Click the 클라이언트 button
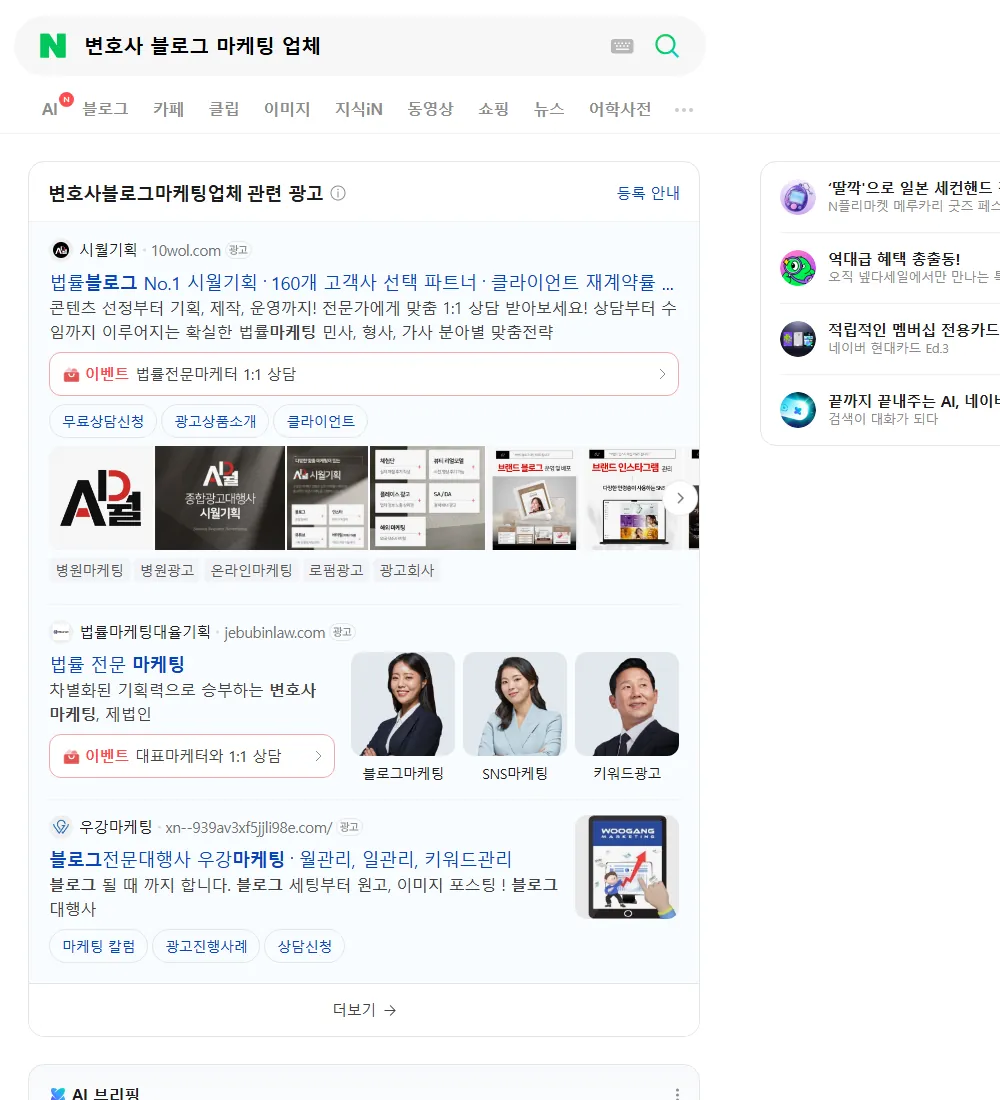 click(x=321, y=422)
